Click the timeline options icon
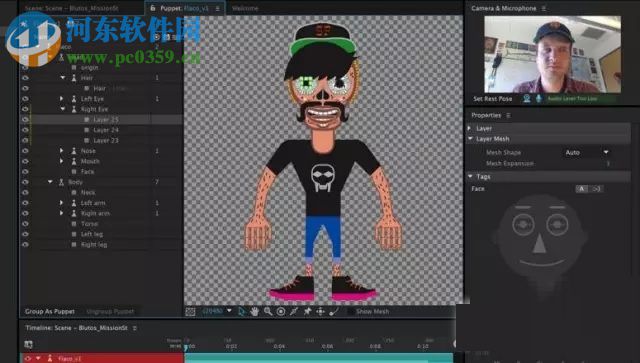The height and width of the screenshot is (363, 640). click(x=28, y=344)
